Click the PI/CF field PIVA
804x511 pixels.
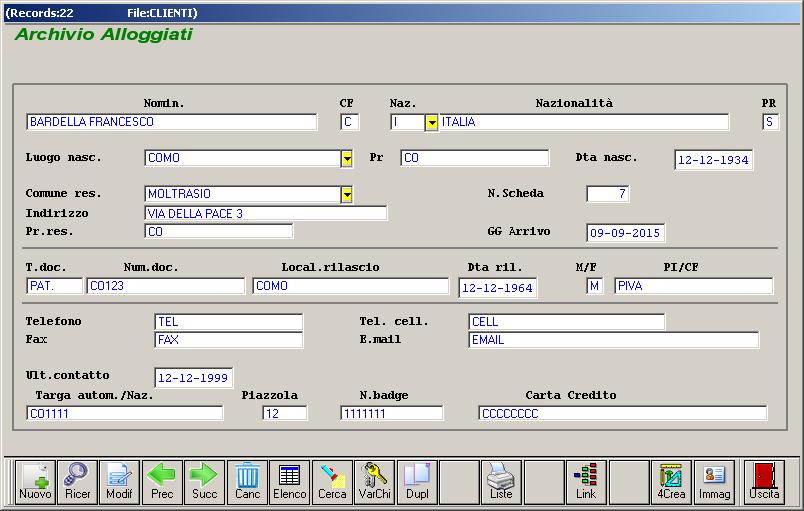pyautogui.click(x=693, y=285)
